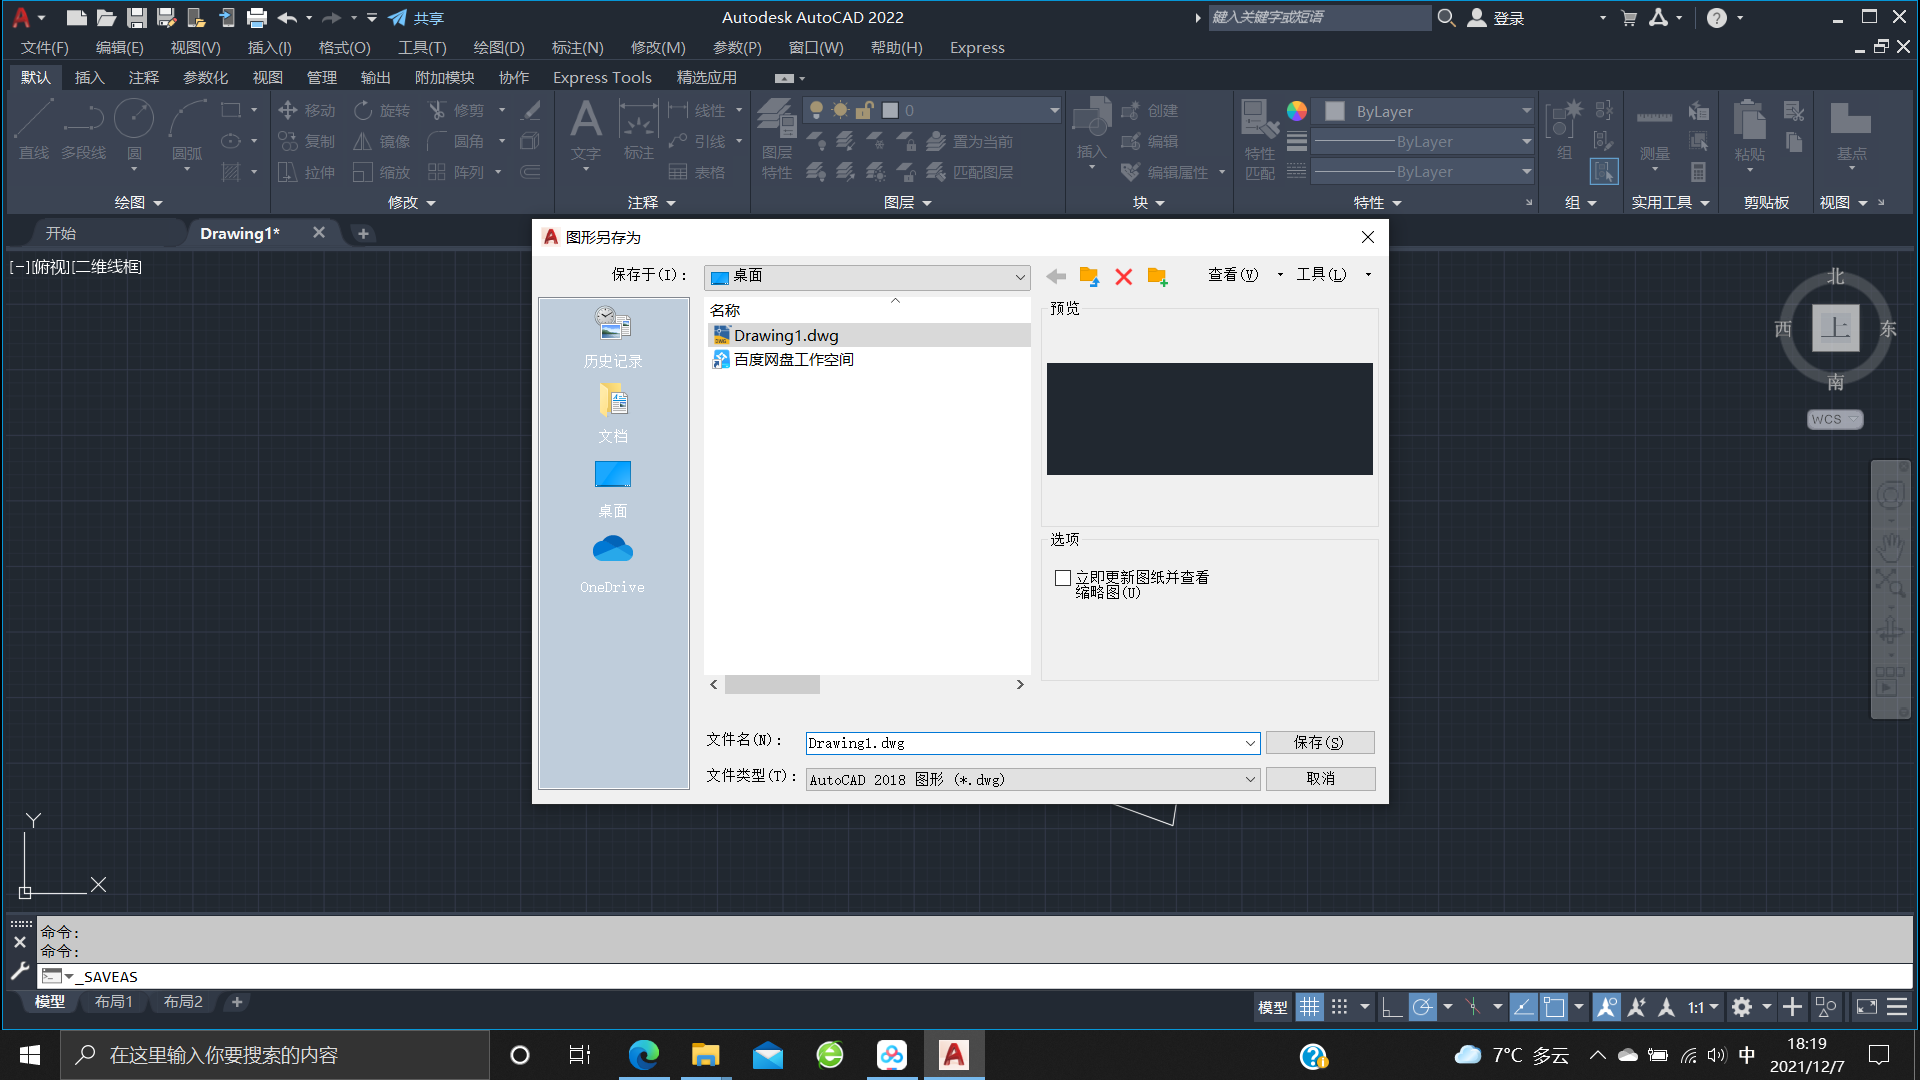Screen dimensions: 1920x1080
Task: Click the search magnifier icon in the title bar
Action: (1446, 17)
